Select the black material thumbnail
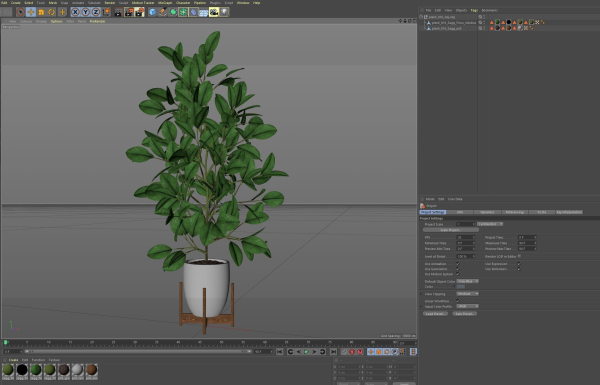600x385 pixels. point(22,370)
